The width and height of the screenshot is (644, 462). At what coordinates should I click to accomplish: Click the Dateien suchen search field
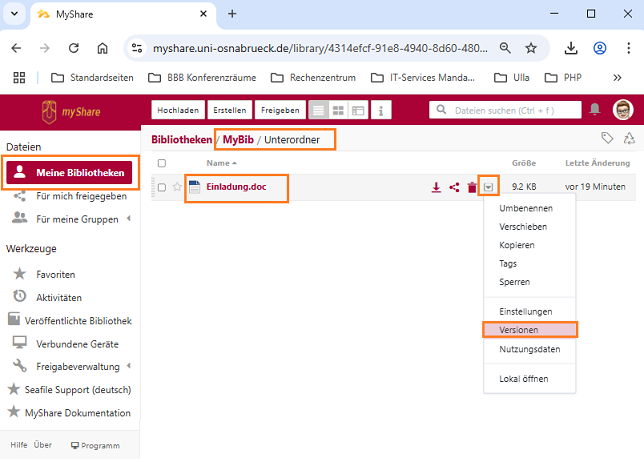pos(510,110)
